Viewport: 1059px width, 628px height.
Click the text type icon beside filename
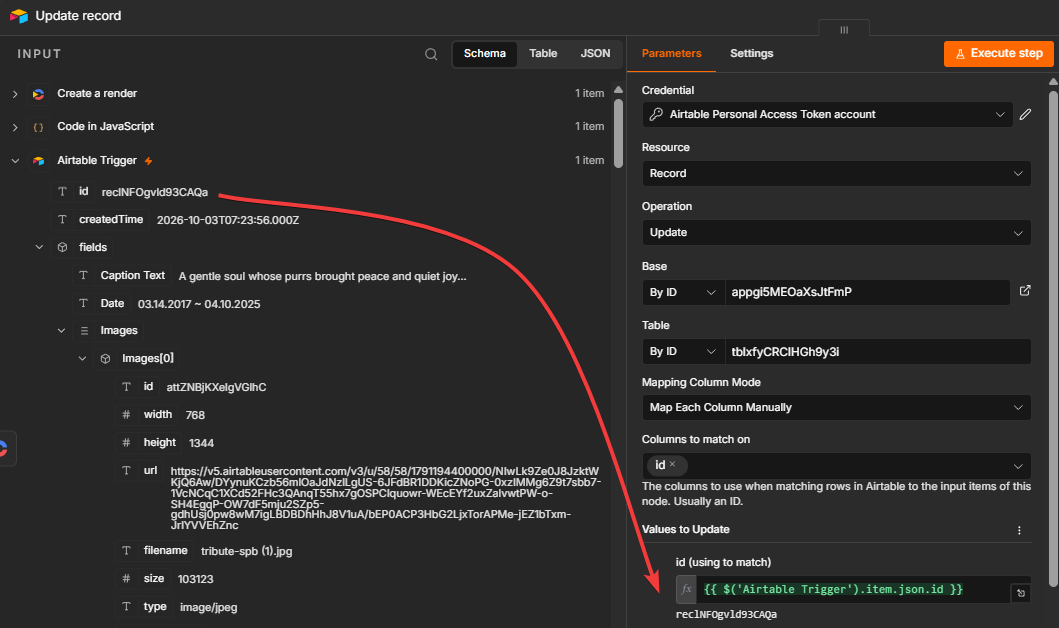click(x=126, y=550)
